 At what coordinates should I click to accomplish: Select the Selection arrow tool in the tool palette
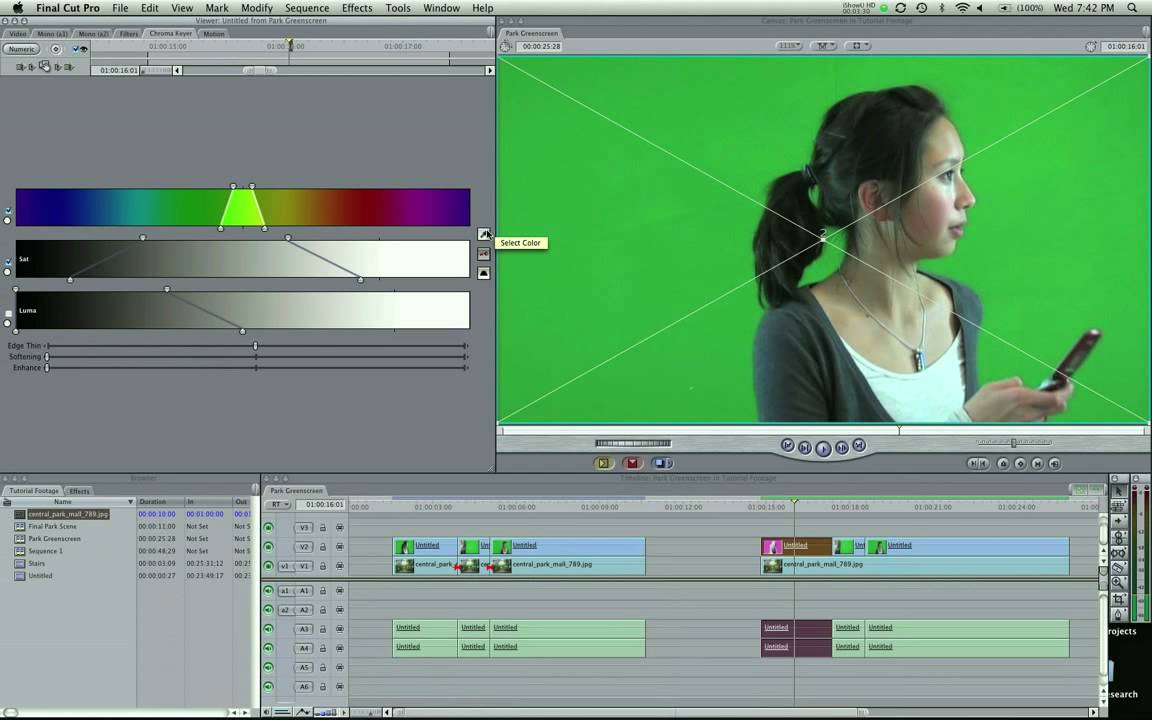[1118, 490]
